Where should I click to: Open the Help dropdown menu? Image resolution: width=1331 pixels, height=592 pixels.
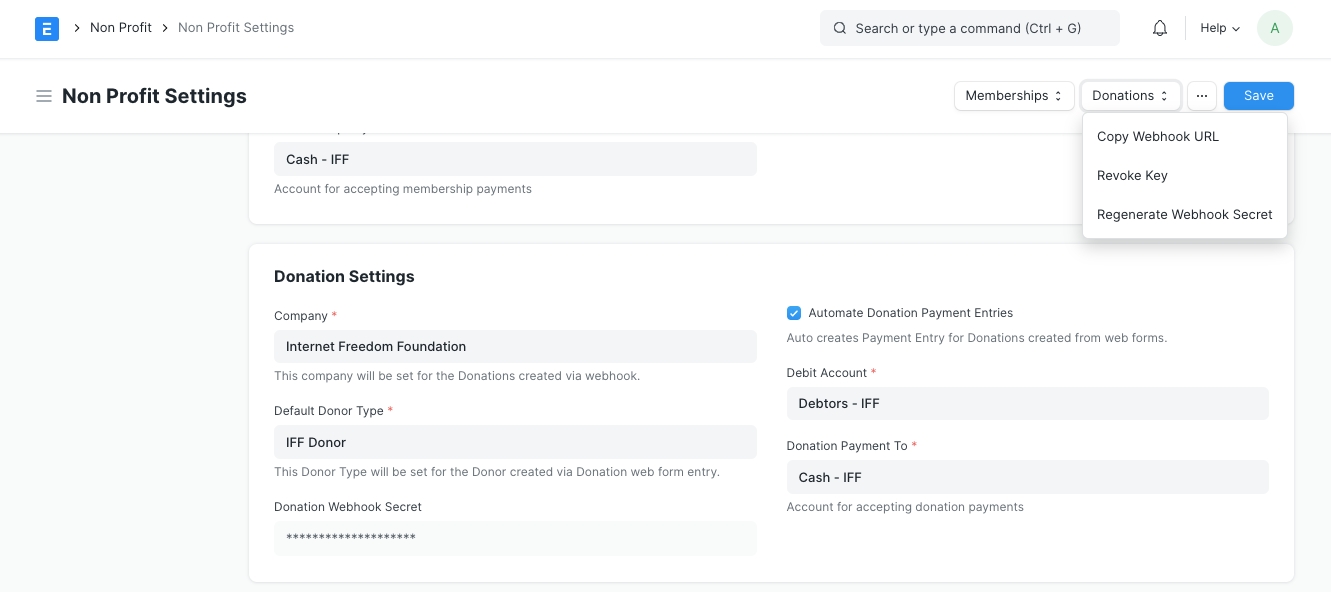click(1220, 28)
